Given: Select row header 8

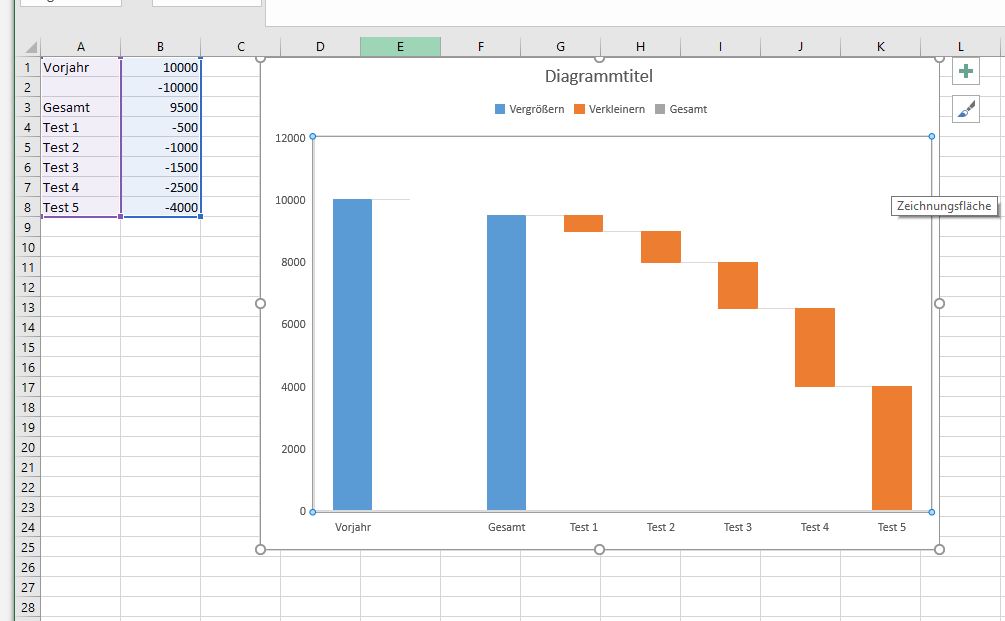Looking at the screenshot, I should [x=27, y=207].
